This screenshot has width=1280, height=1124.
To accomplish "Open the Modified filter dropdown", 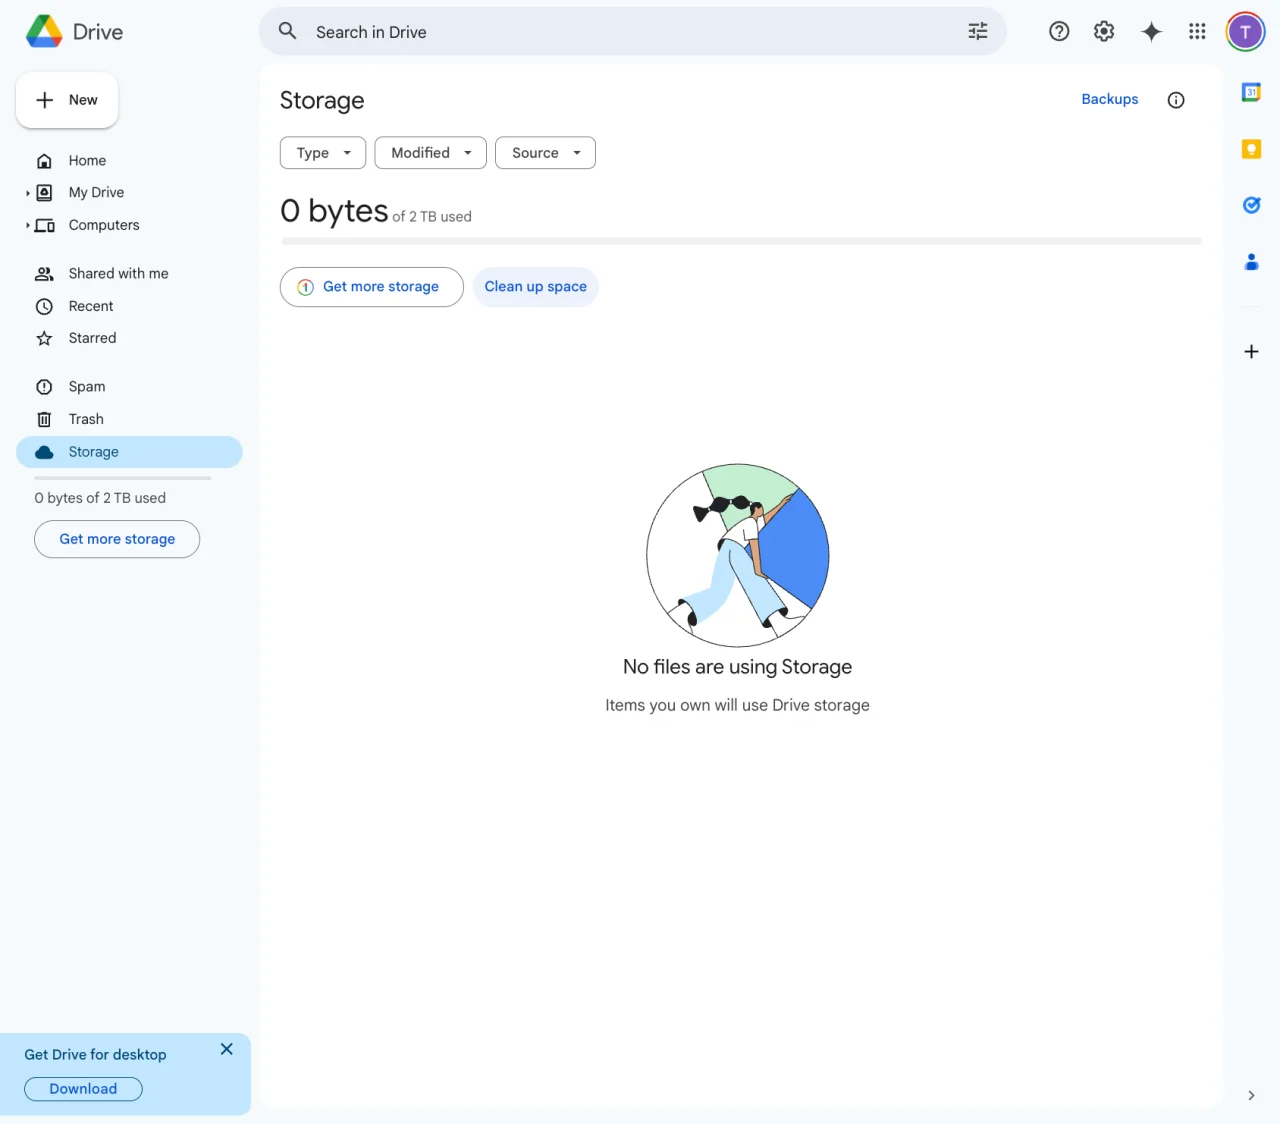I will [x=430, y=153].
